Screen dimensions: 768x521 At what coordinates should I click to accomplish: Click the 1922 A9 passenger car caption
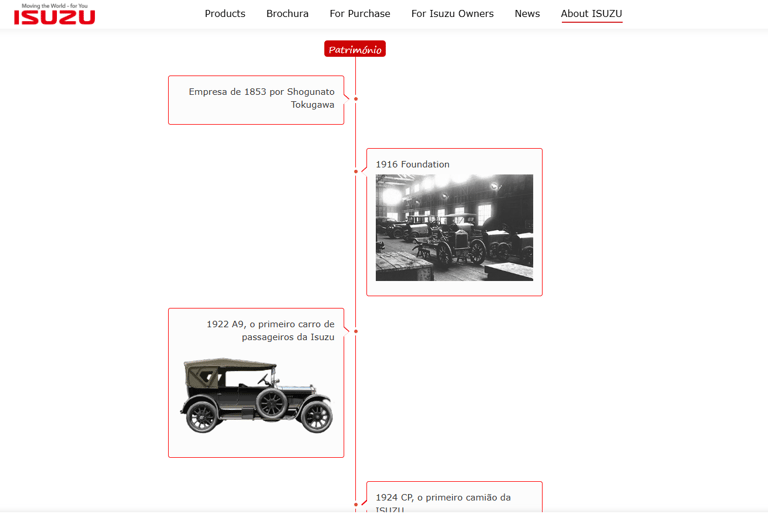coord(270,331)
